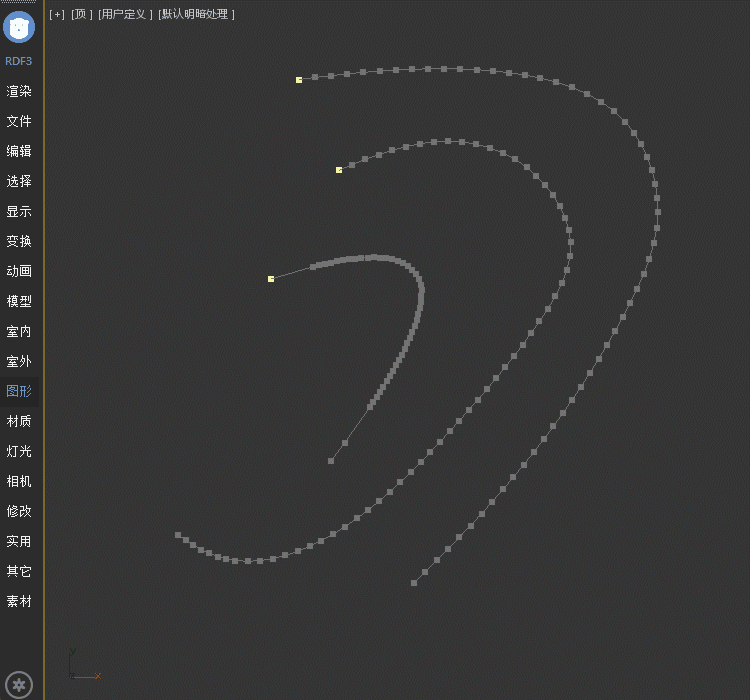
Task: Click the XY axis gizmo in viewport corner
Action: point(80,668)
